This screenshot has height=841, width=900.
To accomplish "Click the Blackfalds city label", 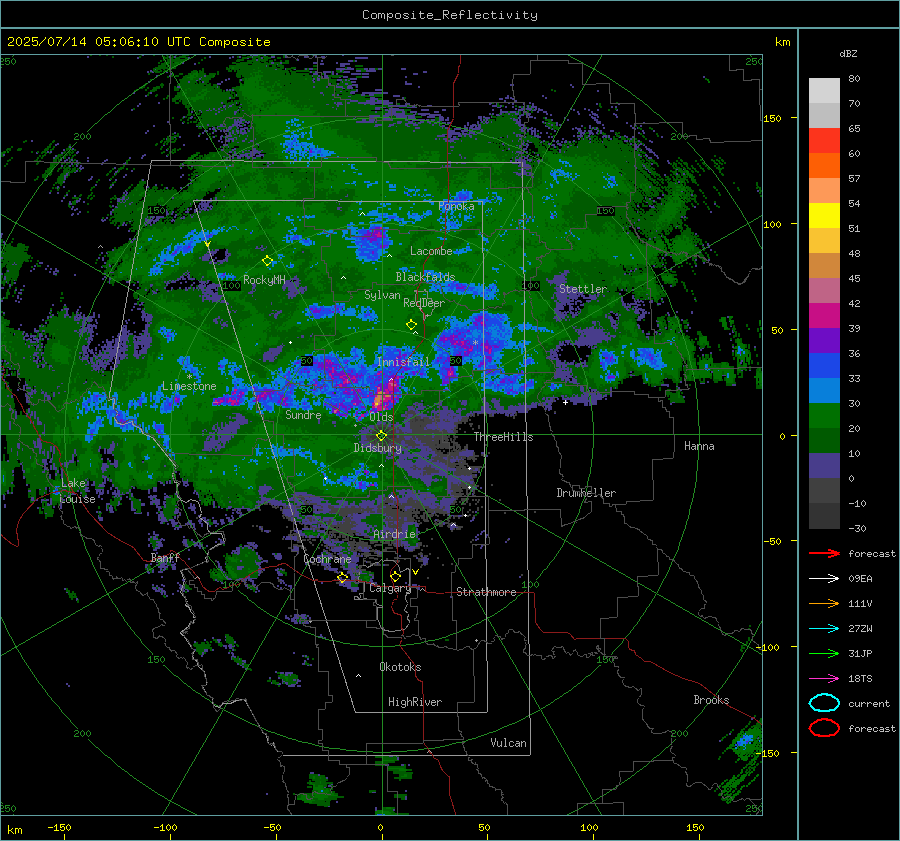I will [x=425, y=277].
